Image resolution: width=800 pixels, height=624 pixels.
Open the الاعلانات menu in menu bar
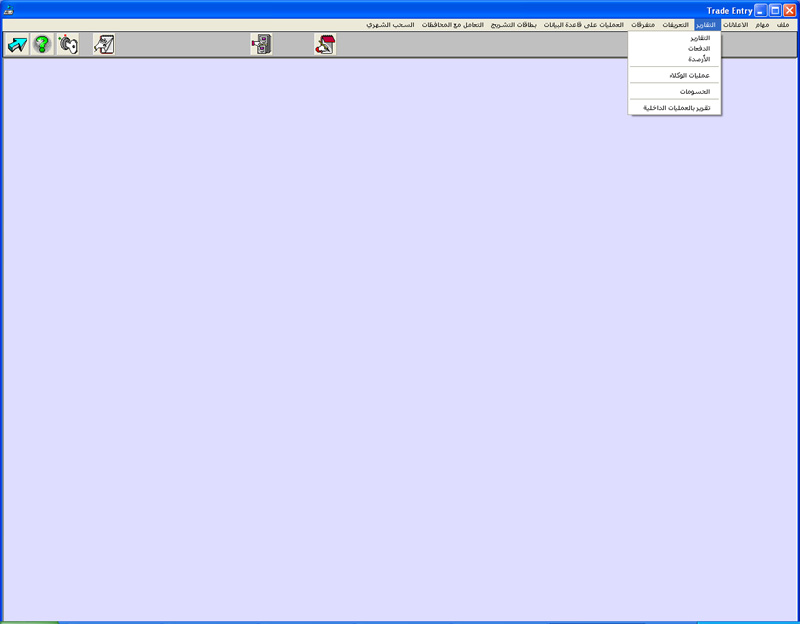click(x=736, y=24)
